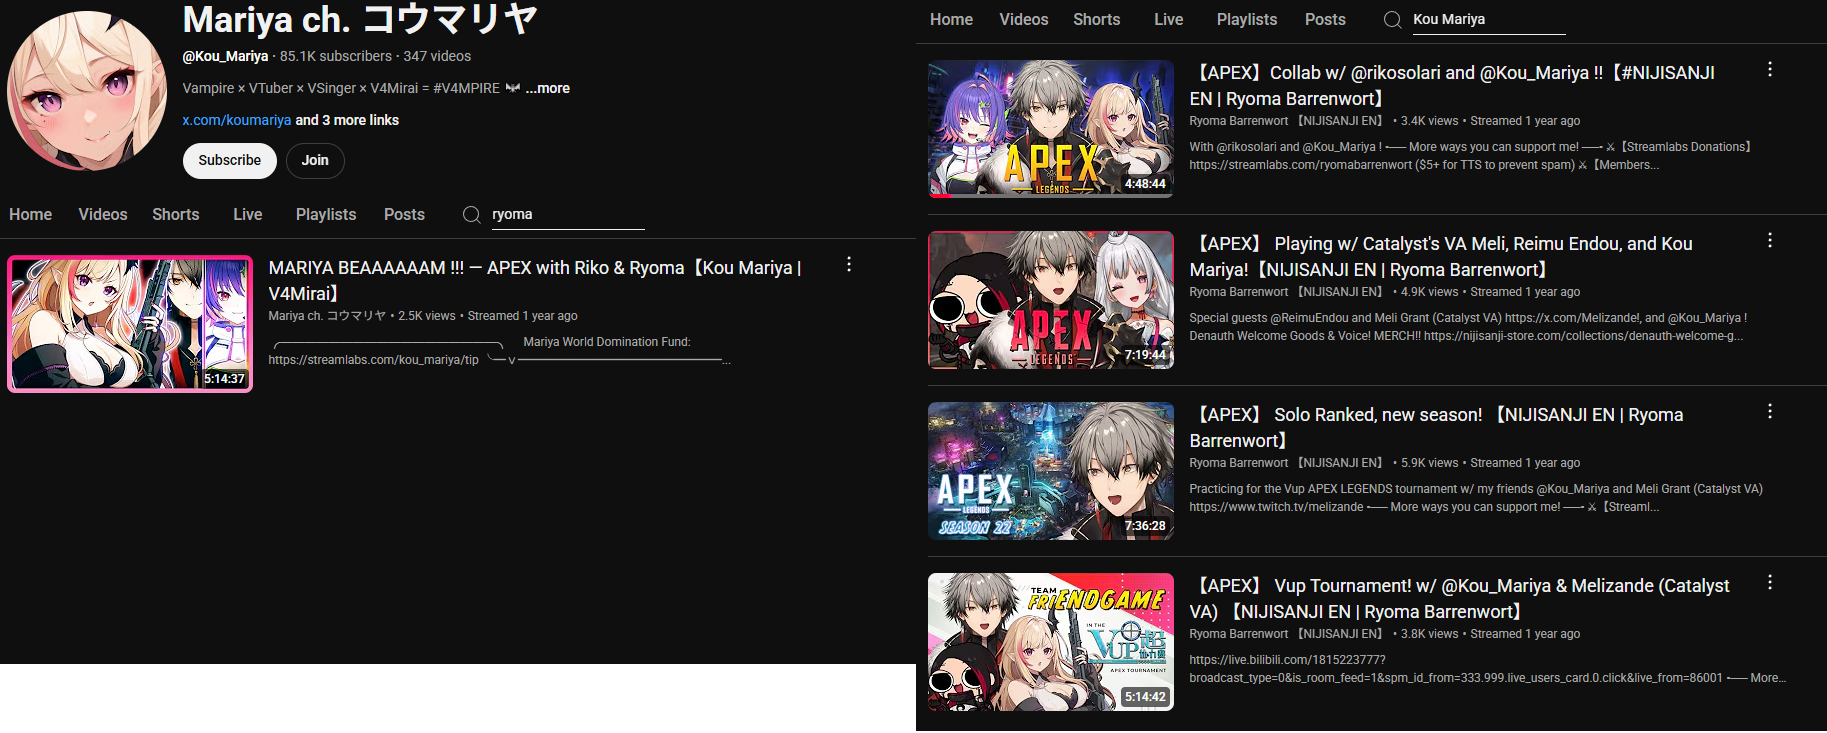Click @Kou_Mariya channel handle

[x=225, y=56]
